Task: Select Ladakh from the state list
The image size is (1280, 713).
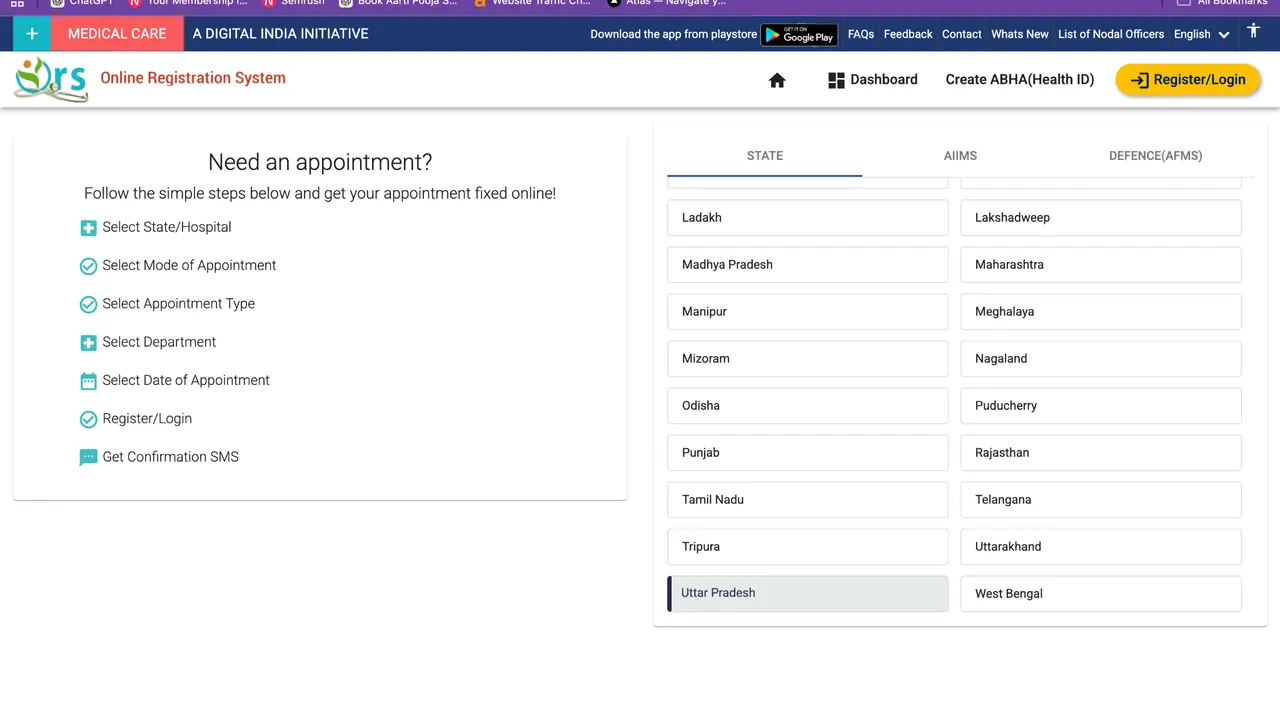Action: pyautogui.click(x=808, y=218)
